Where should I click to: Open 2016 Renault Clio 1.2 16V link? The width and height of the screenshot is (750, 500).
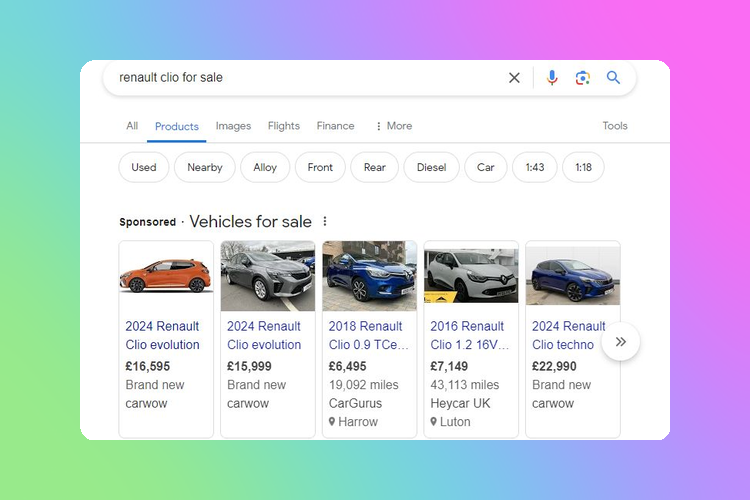(x=470, y=335)
